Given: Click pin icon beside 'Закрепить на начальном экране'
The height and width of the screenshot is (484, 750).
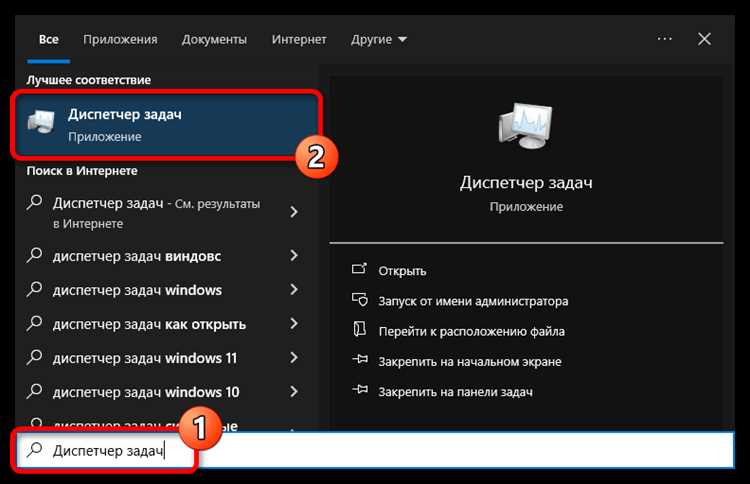Looking at the screenshot, I should 360,359.
